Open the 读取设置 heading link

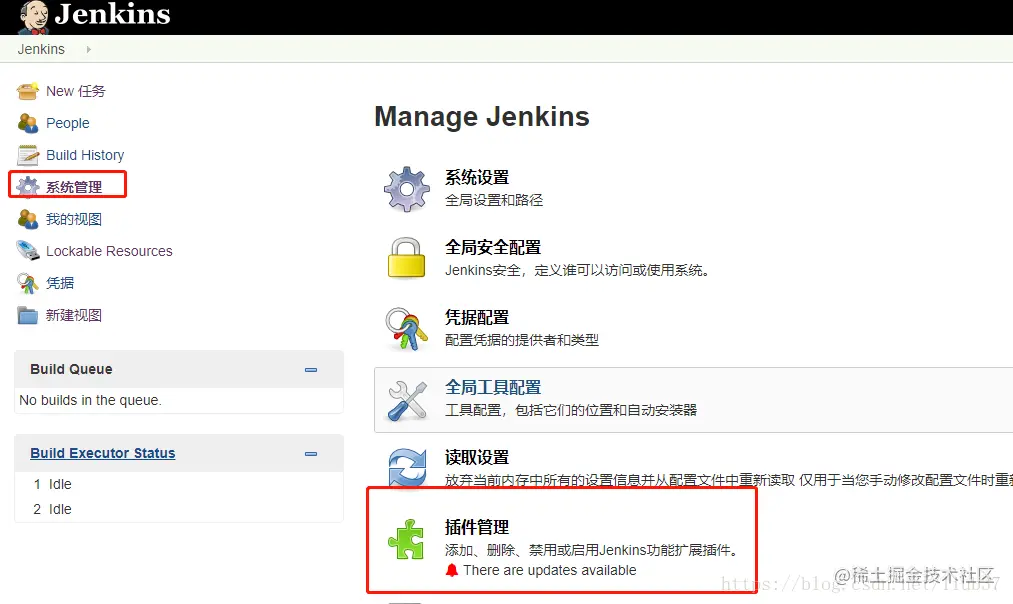click(x=477, y=457)
